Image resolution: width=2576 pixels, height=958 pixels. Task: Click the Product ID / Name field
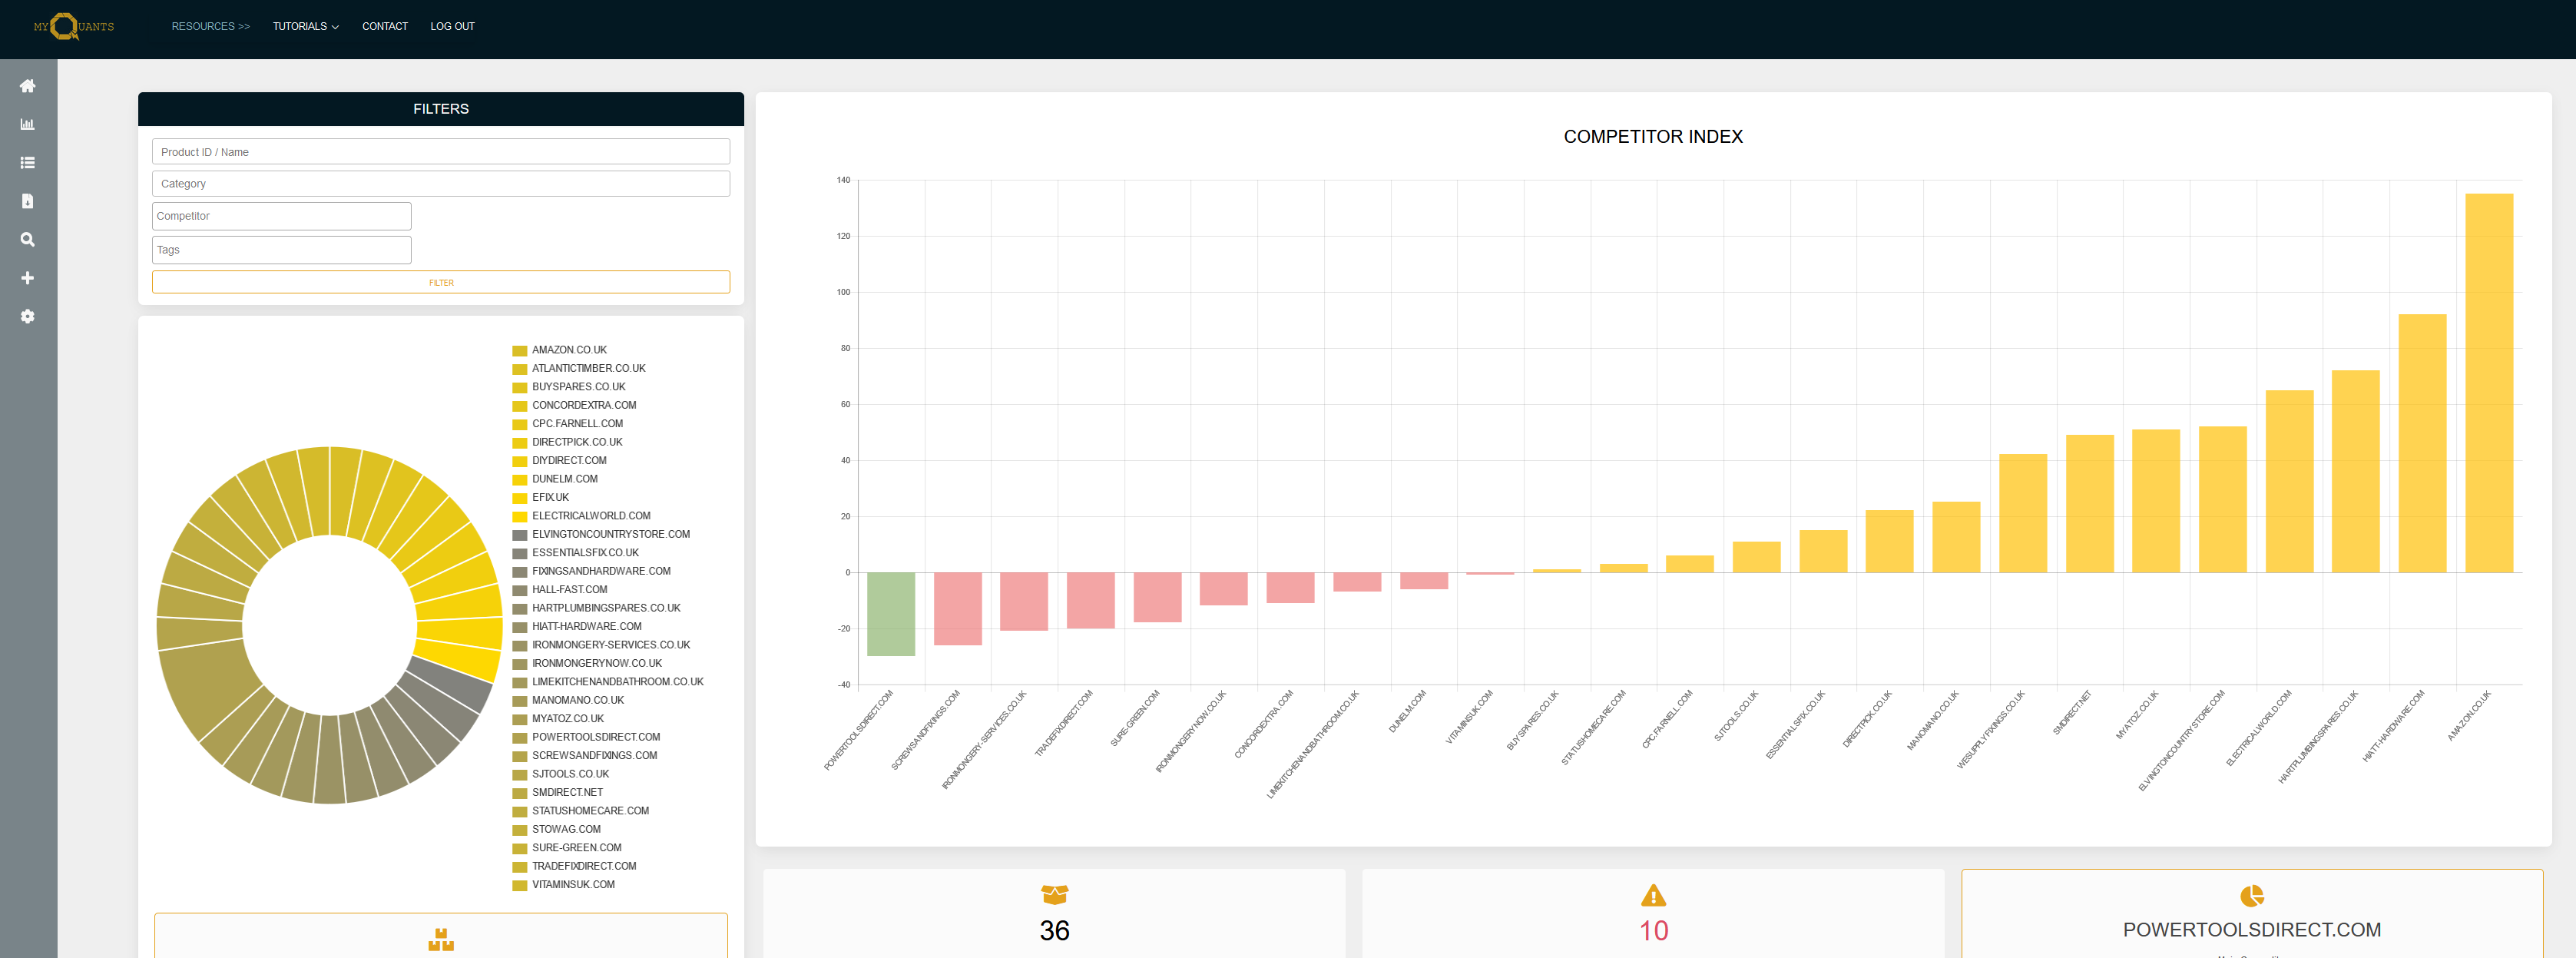[x=441, y=152]
